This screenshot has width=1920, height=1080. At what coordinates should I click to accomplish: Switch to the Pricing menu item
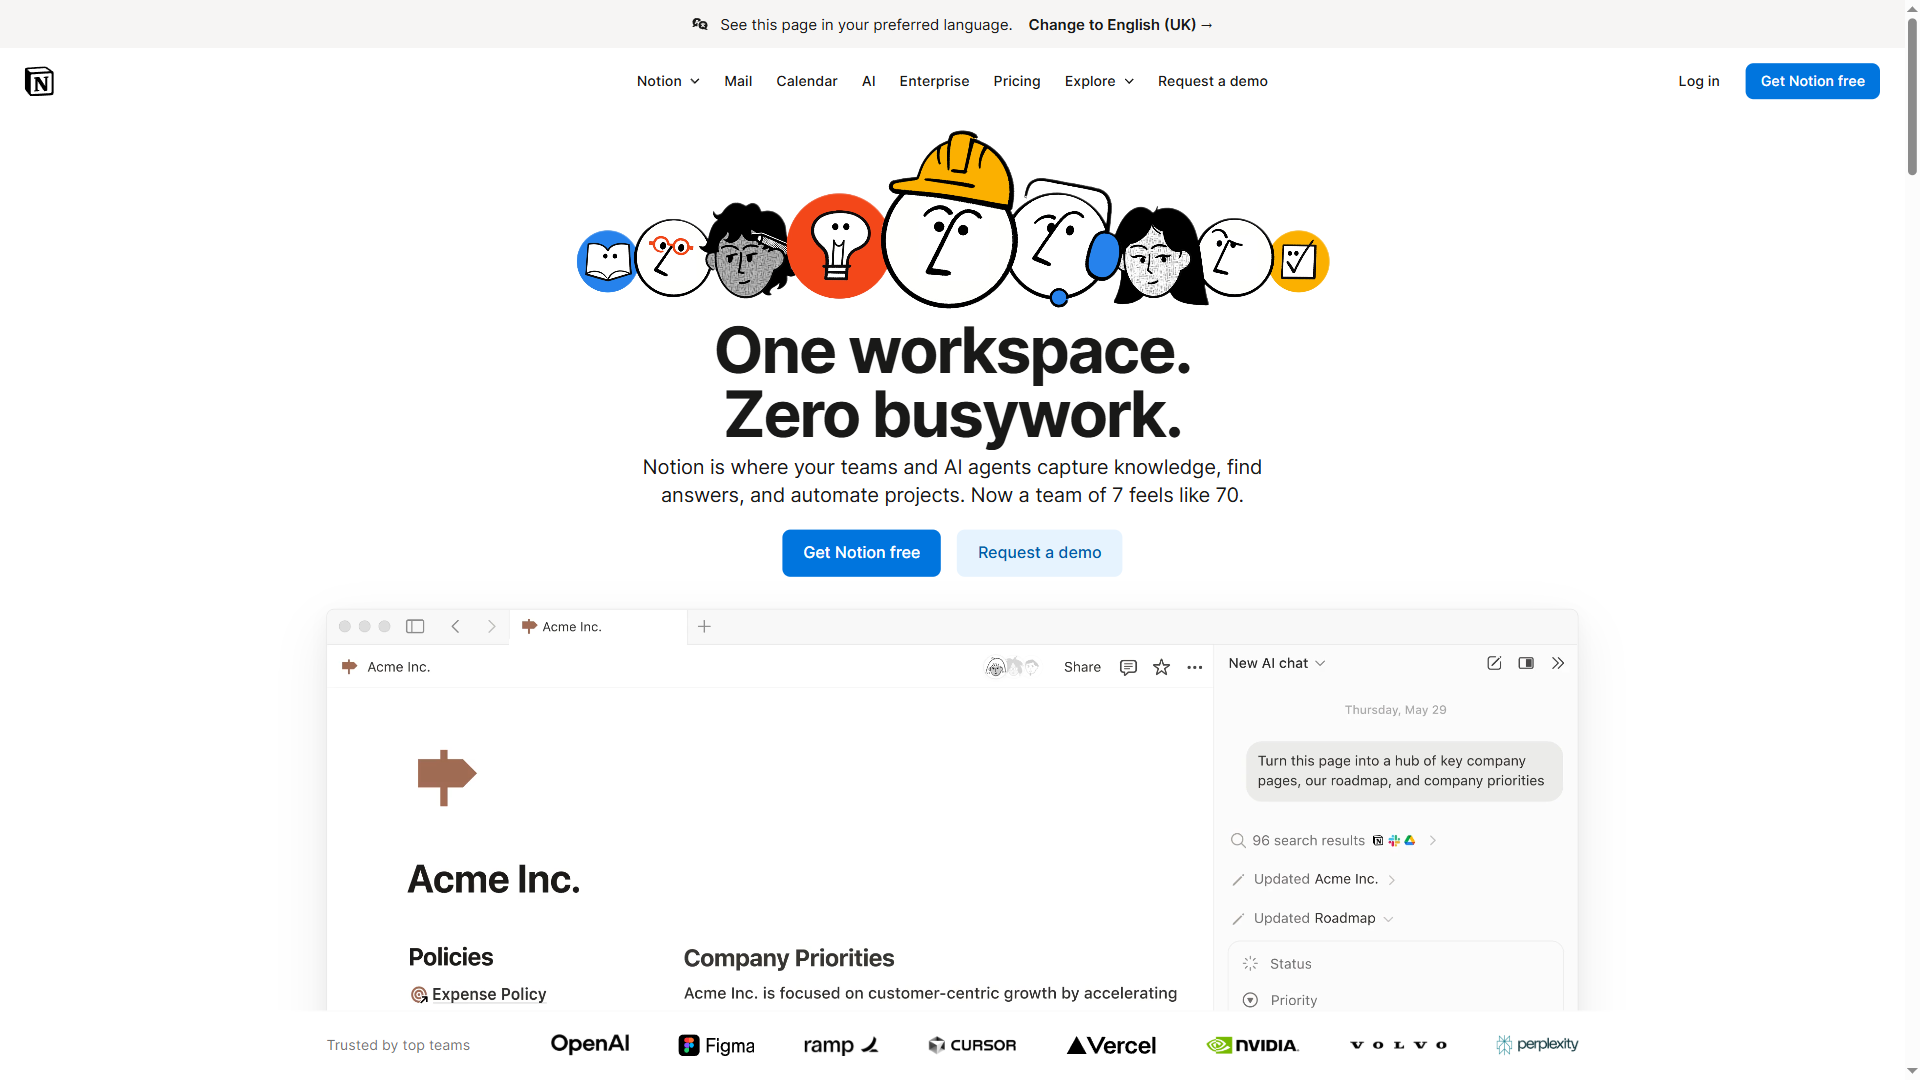[1016, 81]
